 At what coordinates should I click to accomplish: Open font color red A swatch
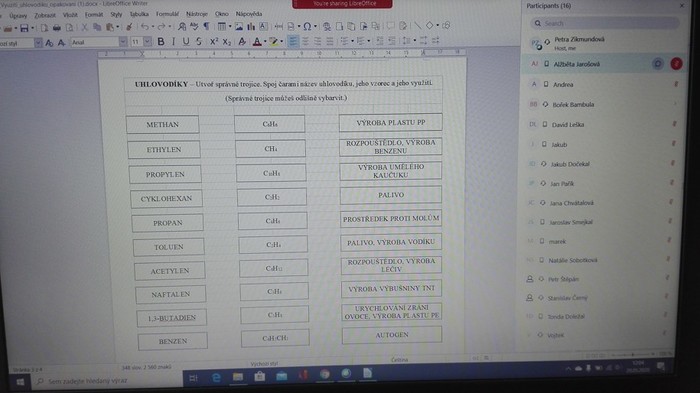pyautogui.click(x=257, y=42)
